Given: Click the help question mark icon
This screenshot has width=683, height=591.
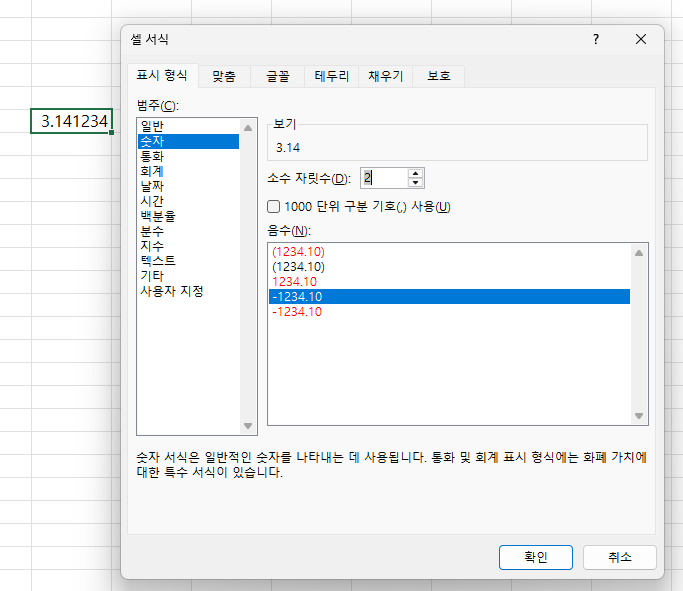Looking at the screenshot, I should click(595, 39).
